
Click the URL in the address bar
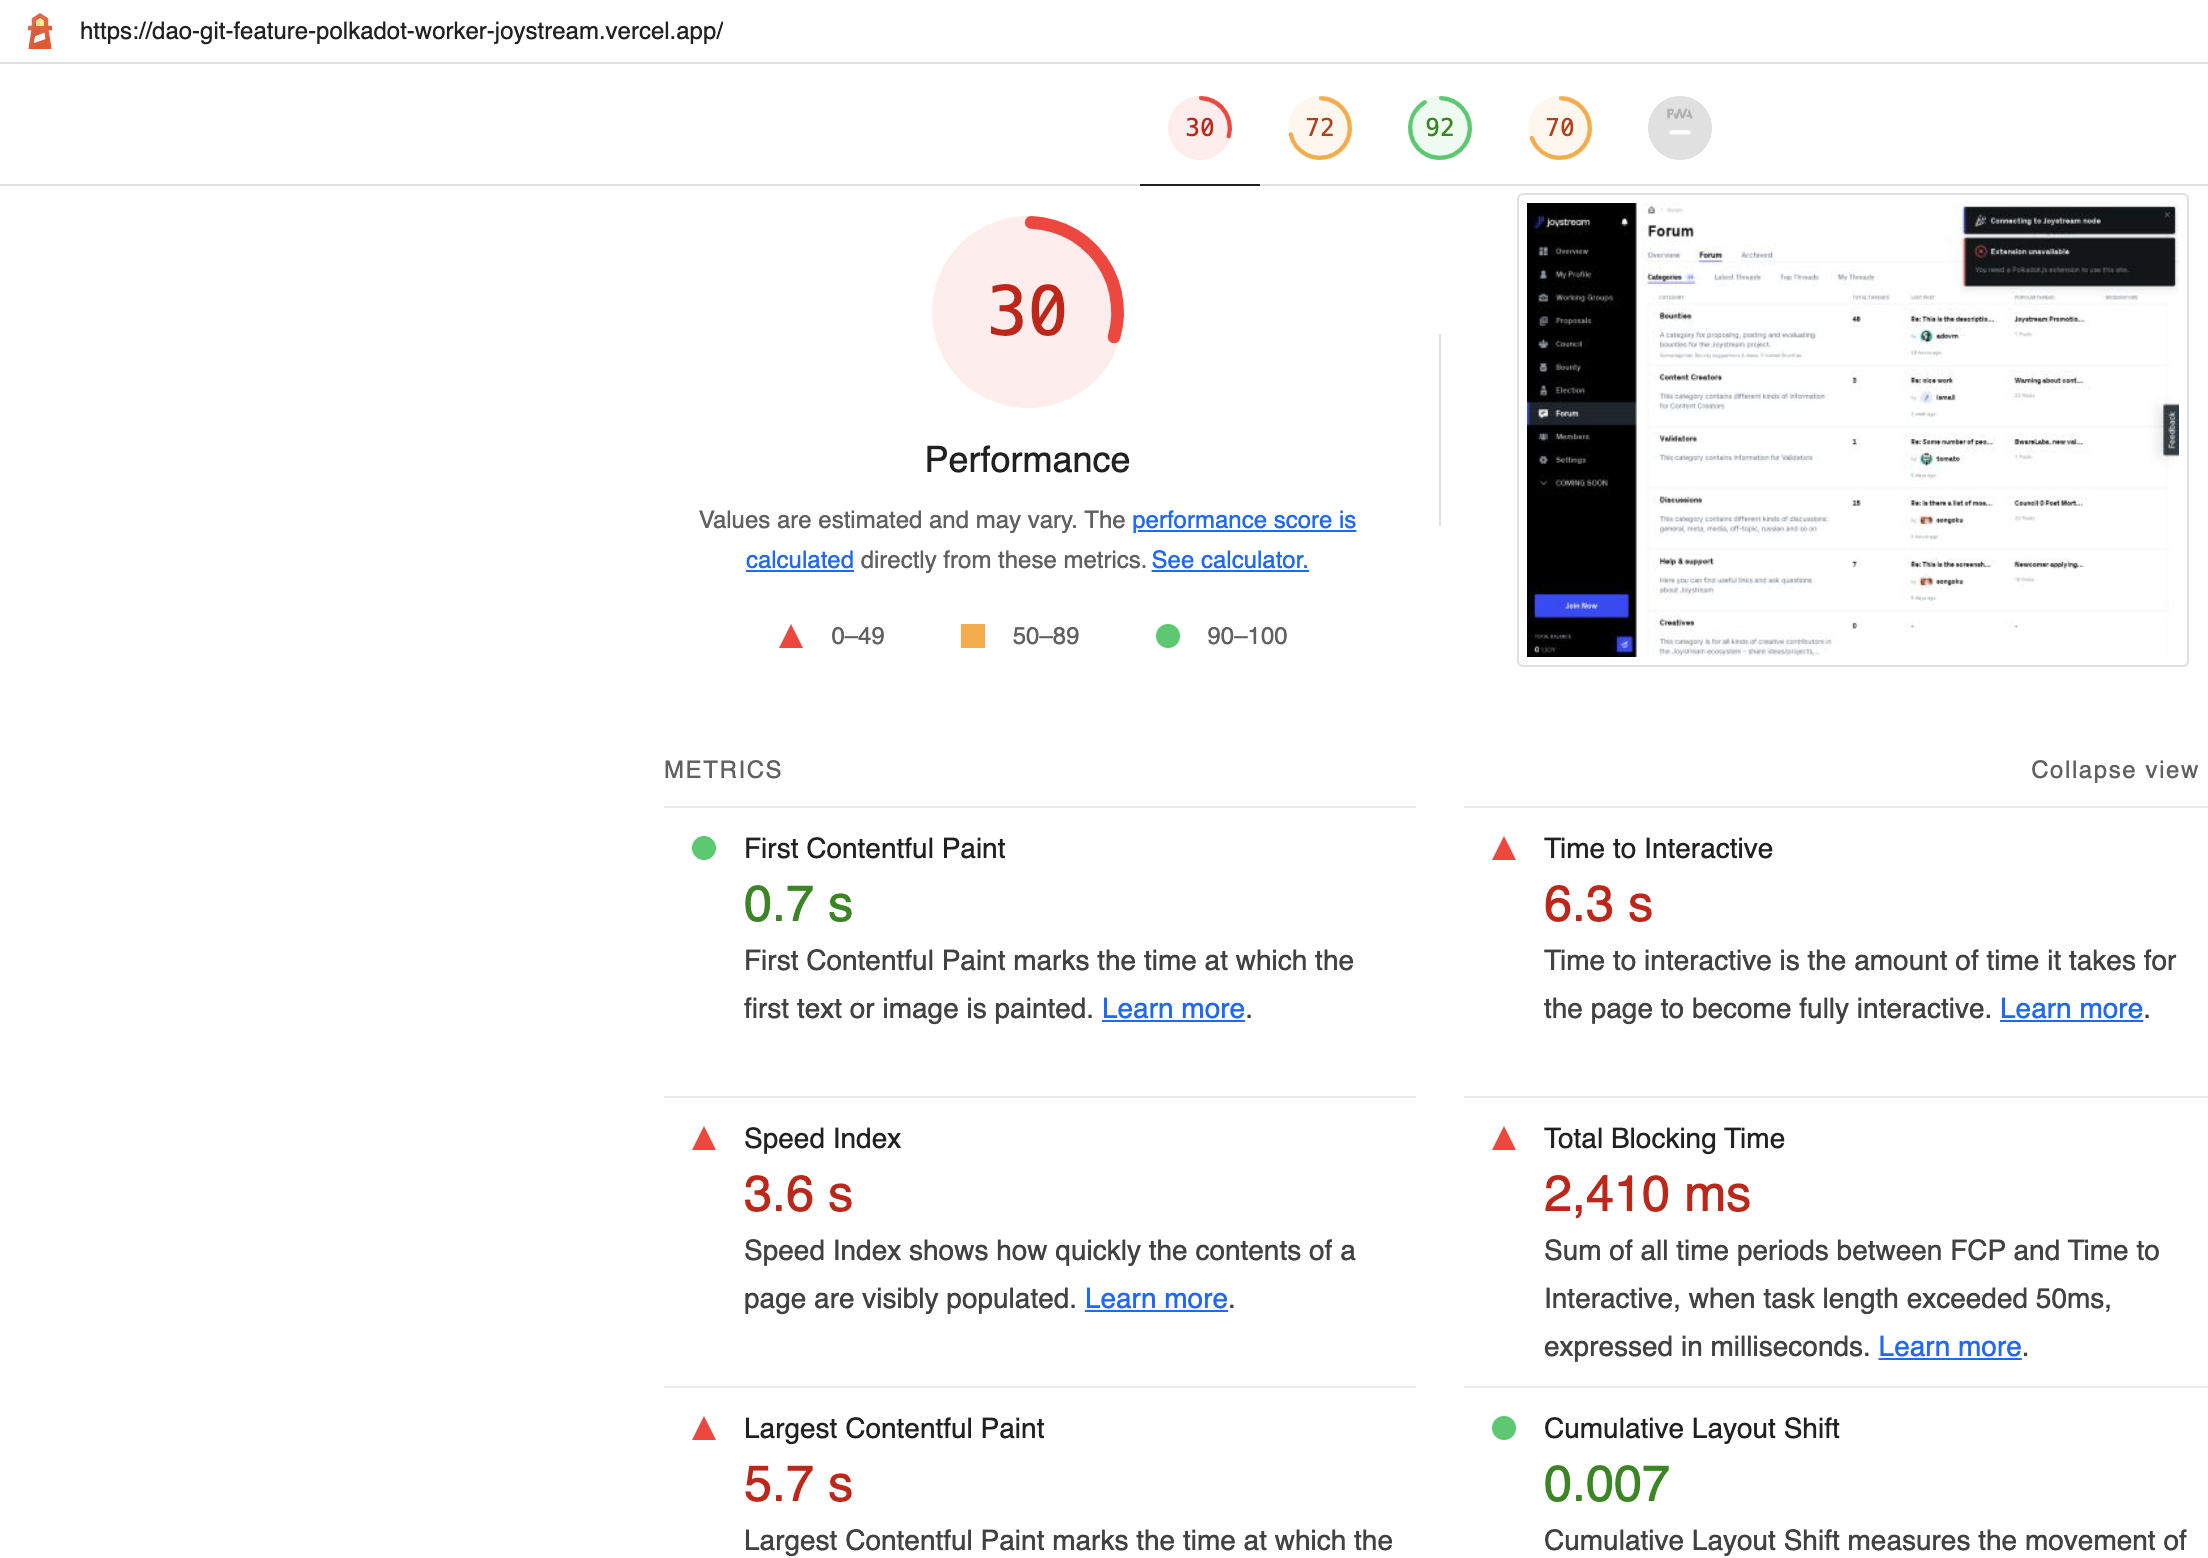[402, 31]
